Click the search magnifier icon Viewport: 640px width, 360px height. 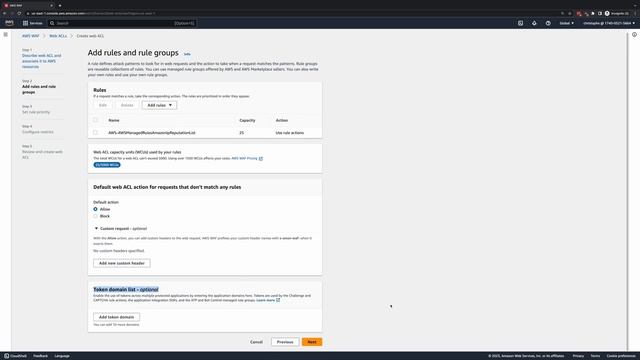point(52,23)
